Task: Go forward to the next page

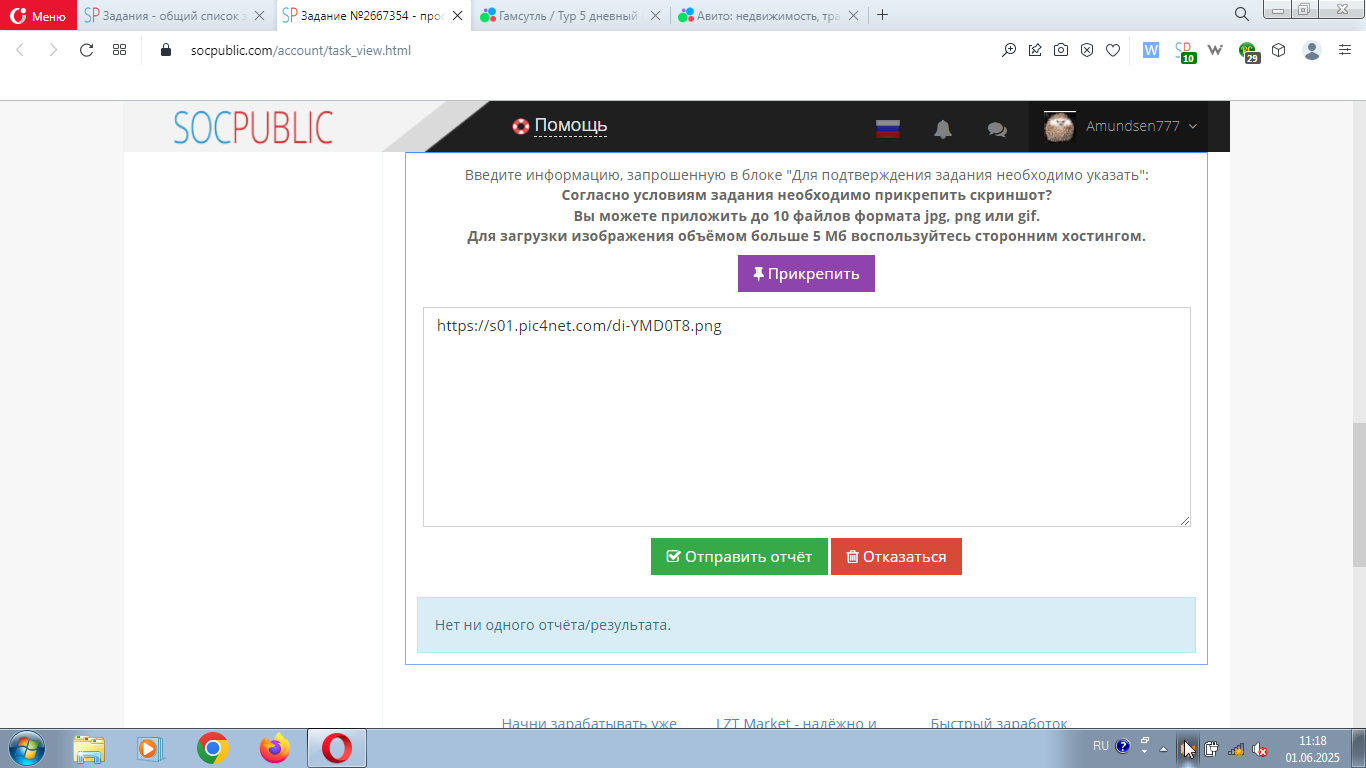Action: [53, 50]
